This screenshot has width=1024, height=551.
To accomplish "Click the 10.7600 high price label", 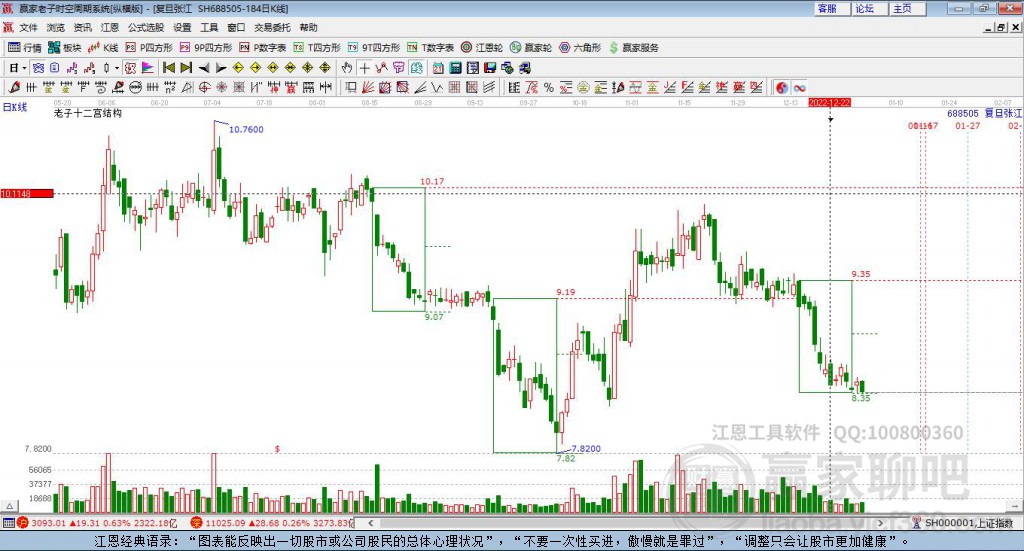I will [246, 129].
